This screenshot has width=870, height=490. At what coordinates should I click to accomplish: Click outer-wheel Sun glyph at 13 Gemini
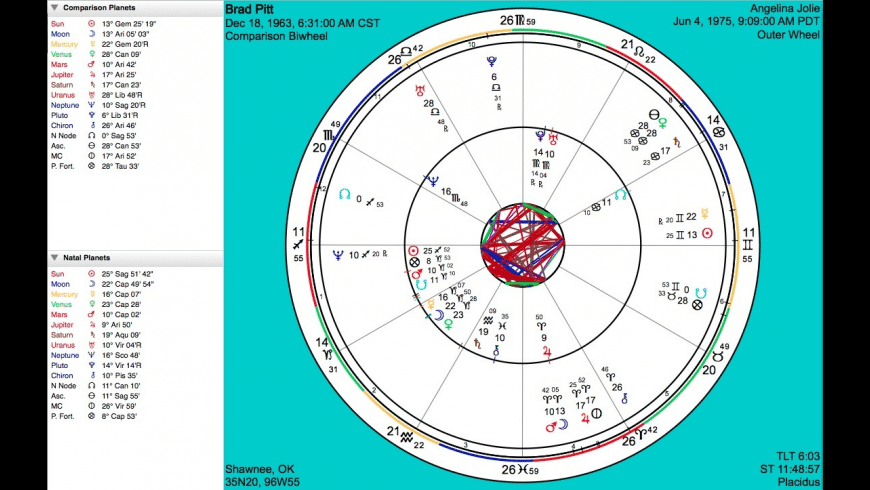click(707, 234)
